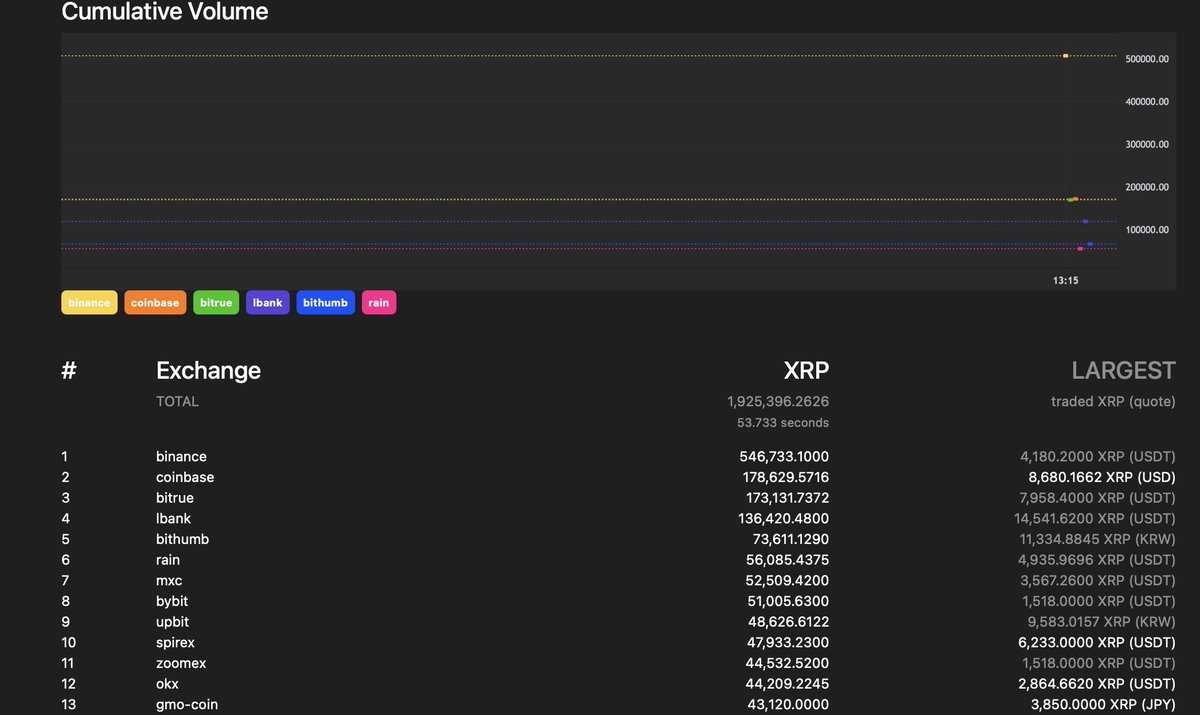The height and width of the screenshot is (715, 1200).
Task: Select the bithumb exchange row
Action: point(618,539)
